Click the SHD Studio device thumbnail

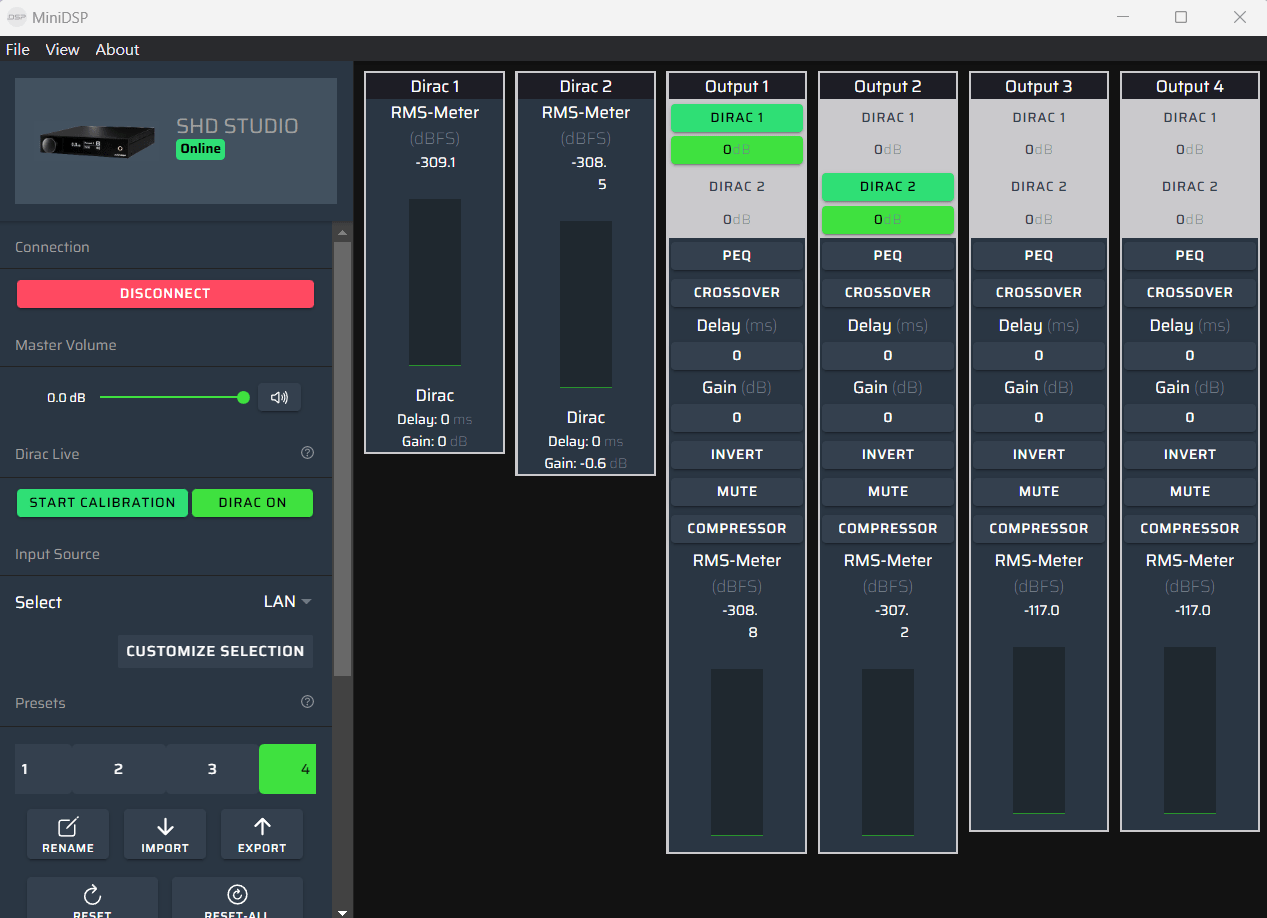point(98,140)
